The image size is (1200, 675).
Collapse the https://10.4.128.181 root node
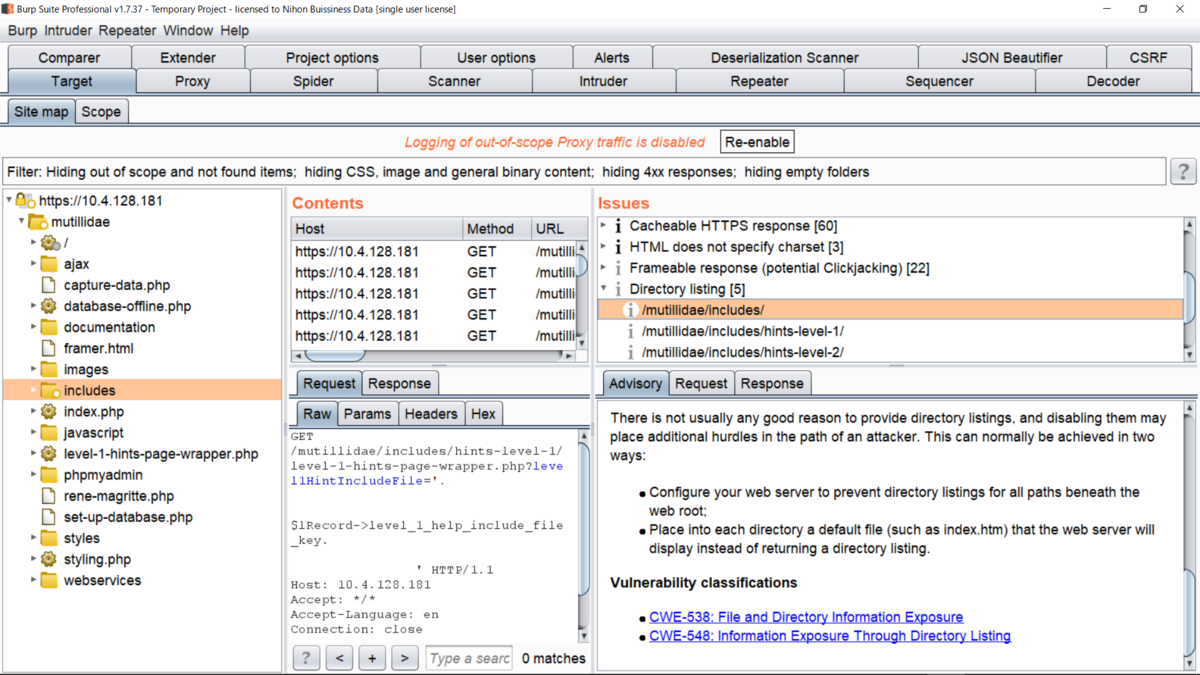point(10,201)
